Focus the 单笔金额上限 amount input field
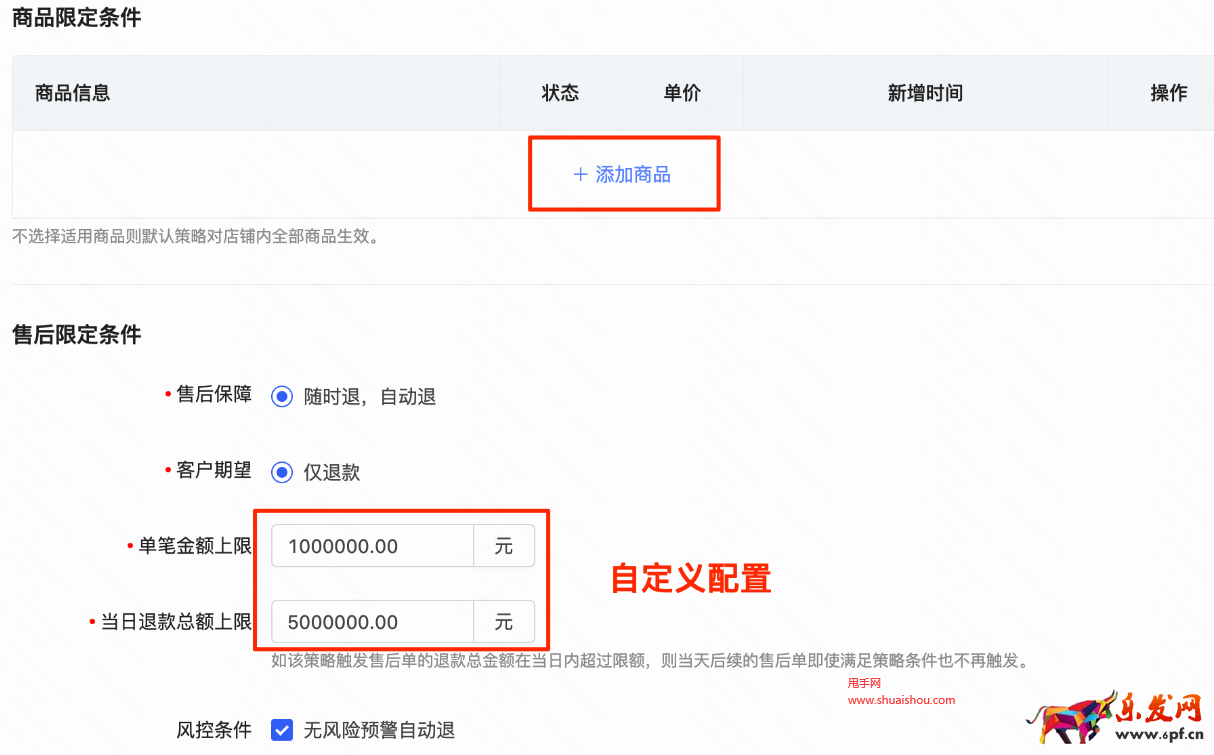 [372, 546]
